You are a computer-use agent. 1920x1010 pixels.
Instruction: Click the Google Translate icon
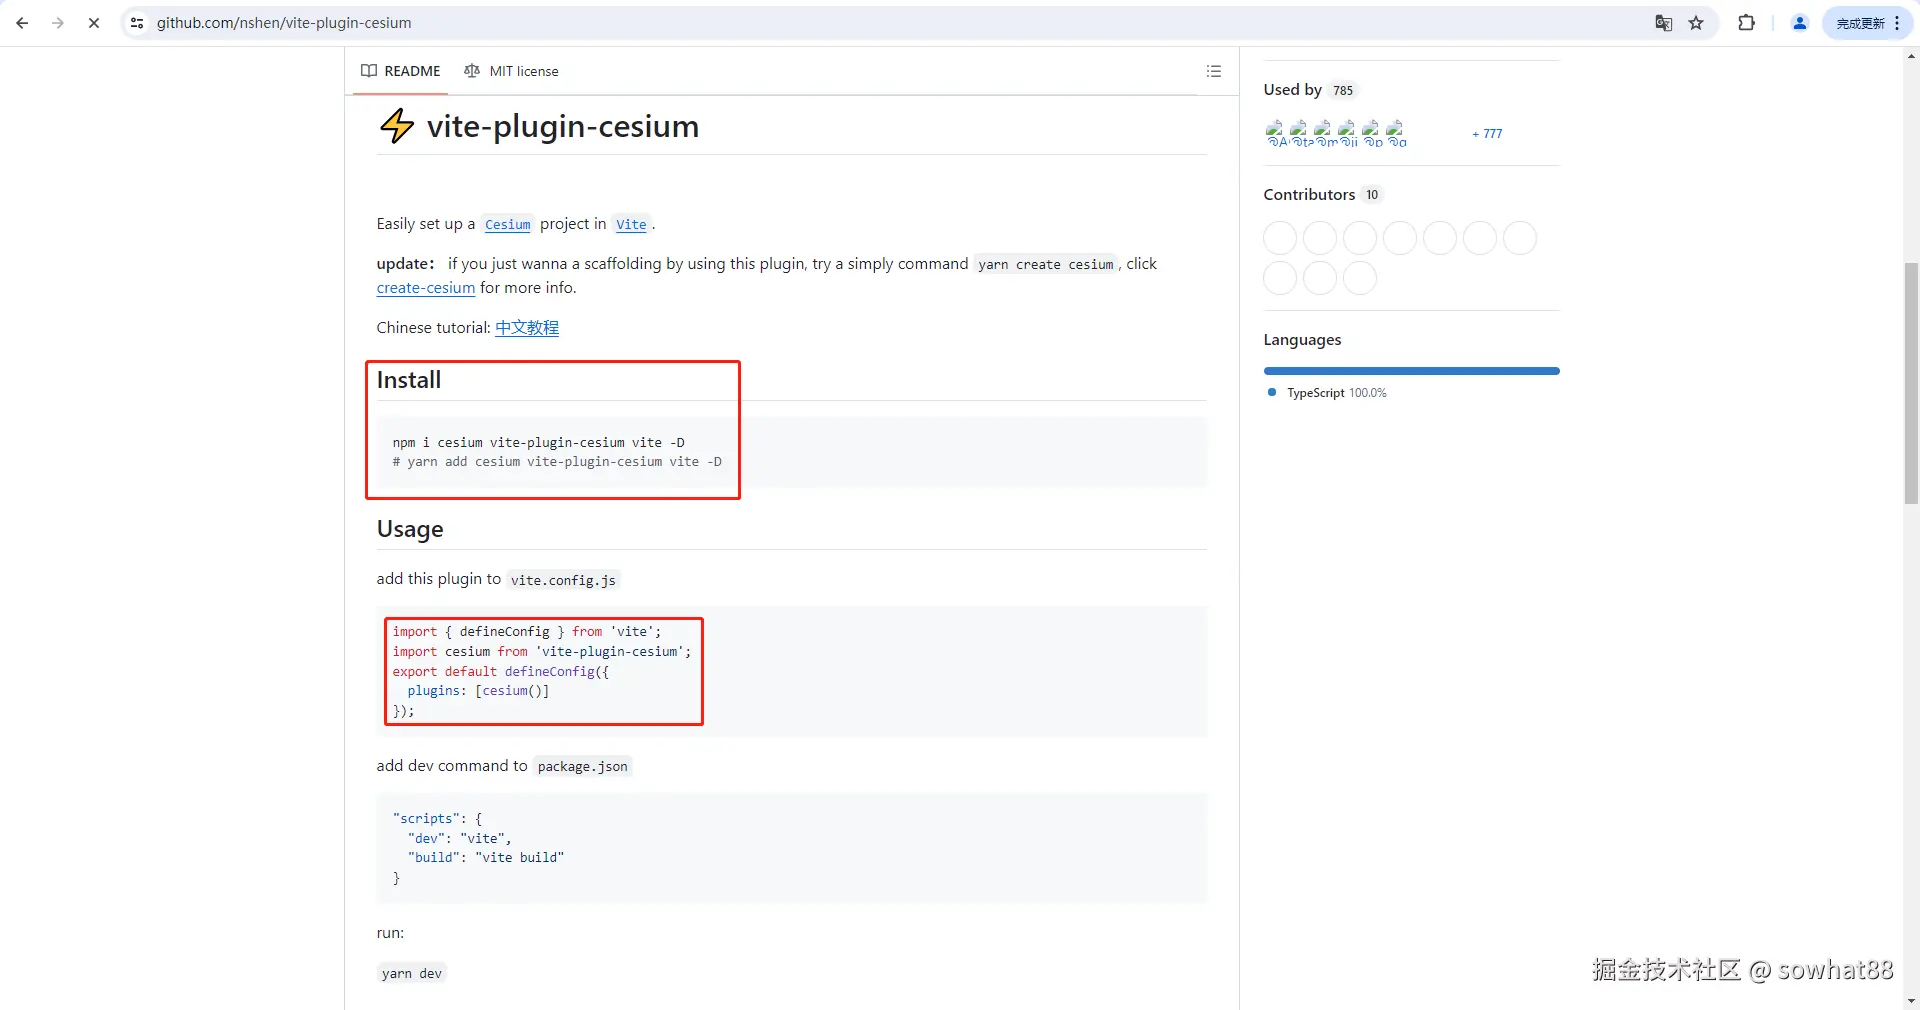tap(1663, 23)
